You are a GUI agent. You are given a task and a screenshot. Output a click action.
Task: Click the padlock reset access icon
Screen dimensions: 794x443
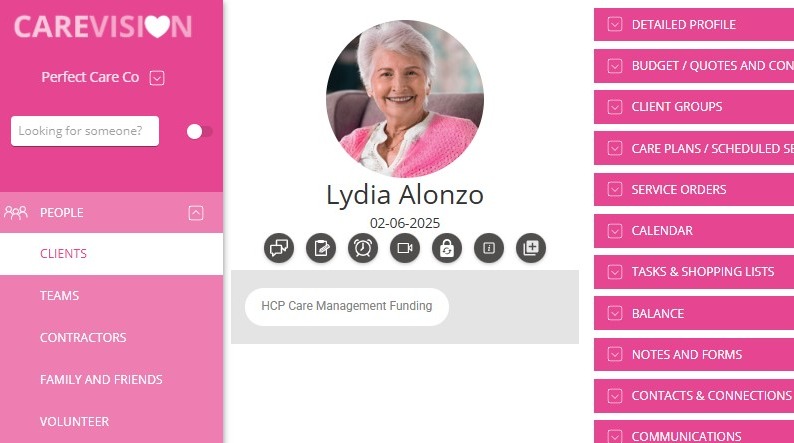click(x=447, y=248)
